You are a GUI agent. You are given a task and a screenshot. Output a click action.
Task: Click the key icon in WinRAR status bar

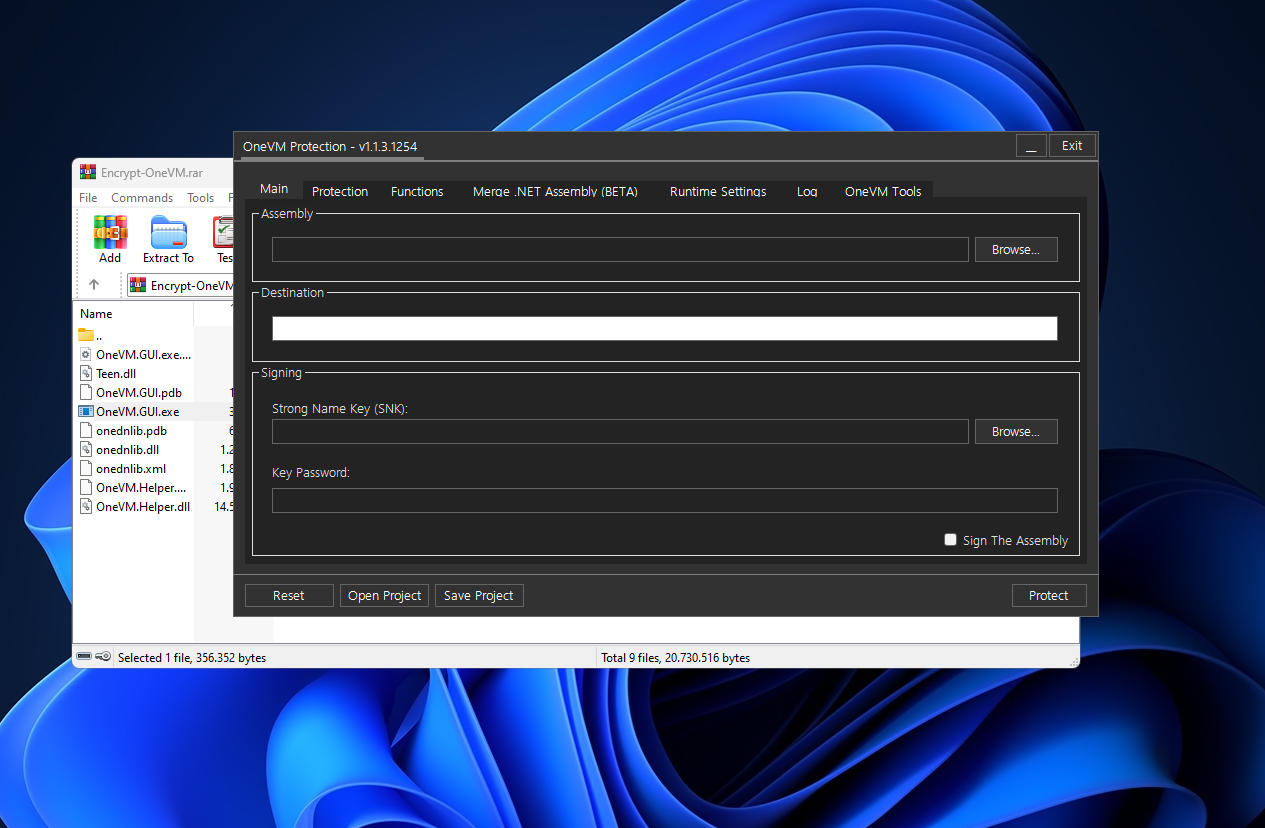[104, 657]
